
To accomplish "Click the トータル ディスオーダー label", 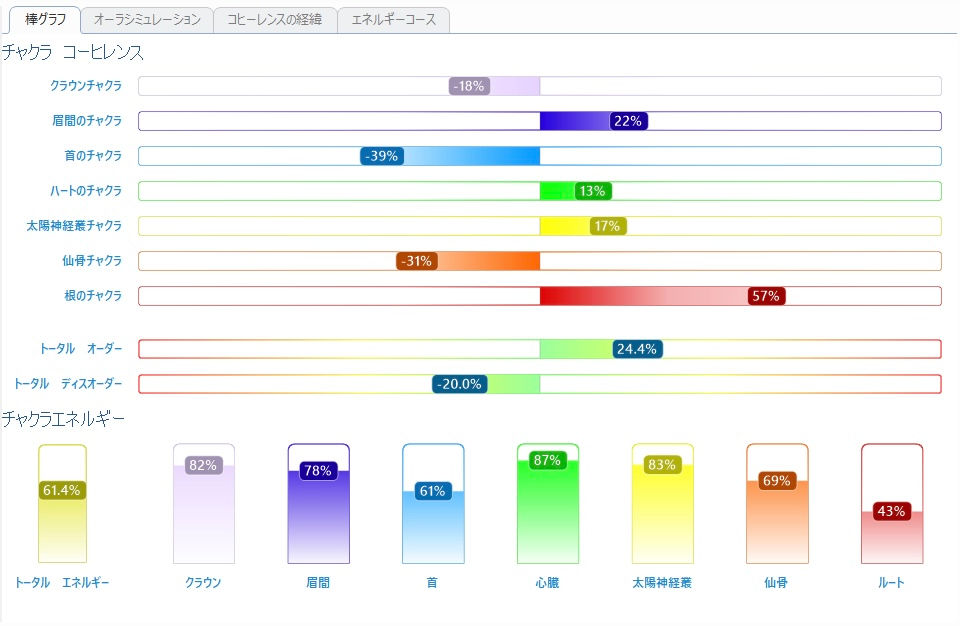I will pyautogui.click(x=68, y=383).
